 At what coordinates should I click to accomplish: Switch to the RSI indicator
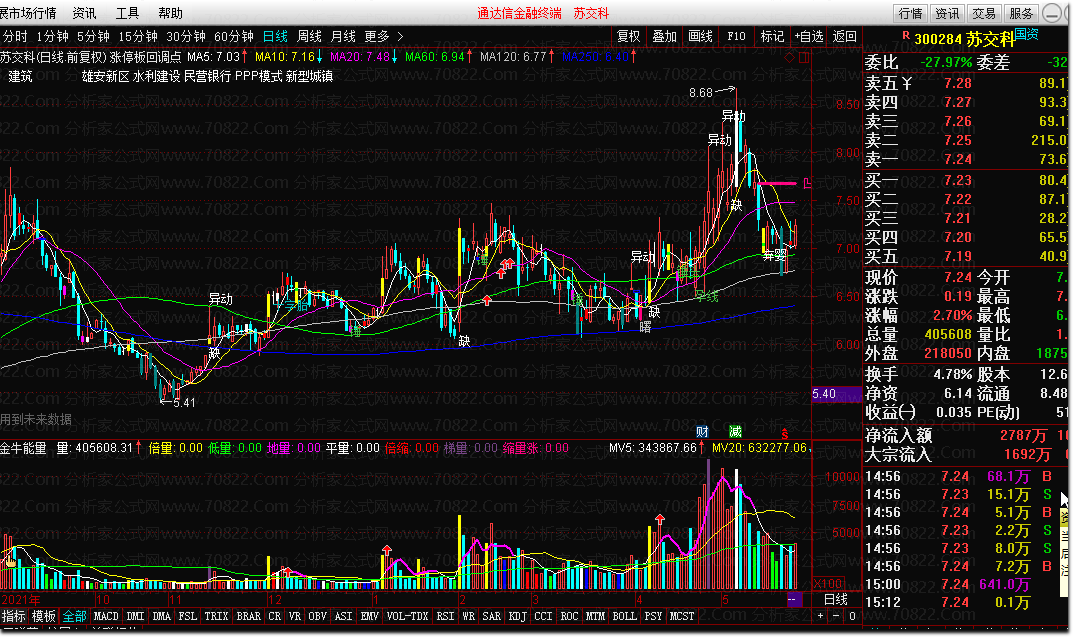(445, 616)
